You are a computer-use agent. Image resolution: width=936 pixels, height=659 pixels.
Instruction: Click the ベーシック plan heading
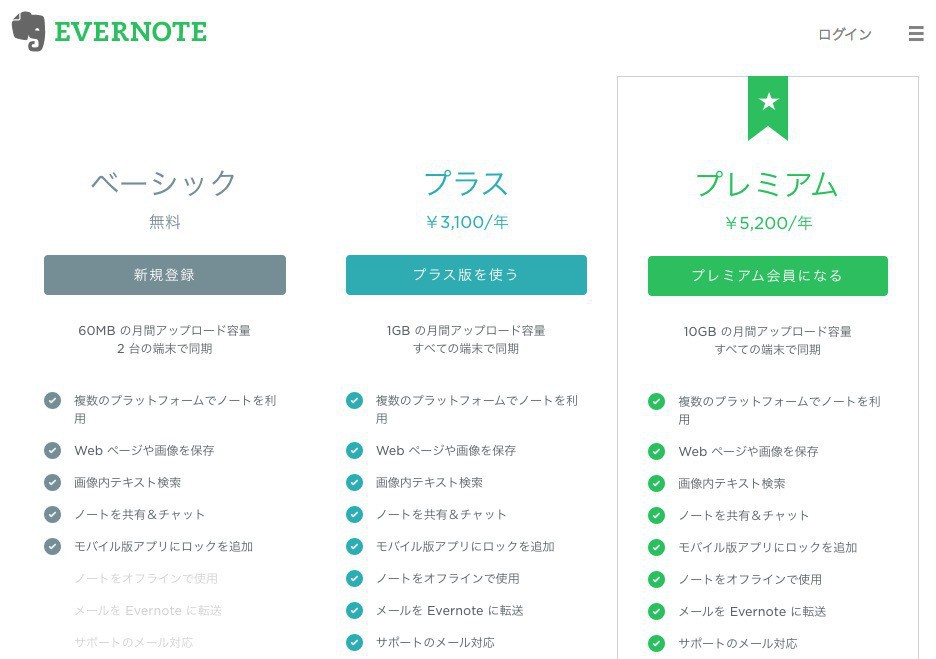pos(164,183)
